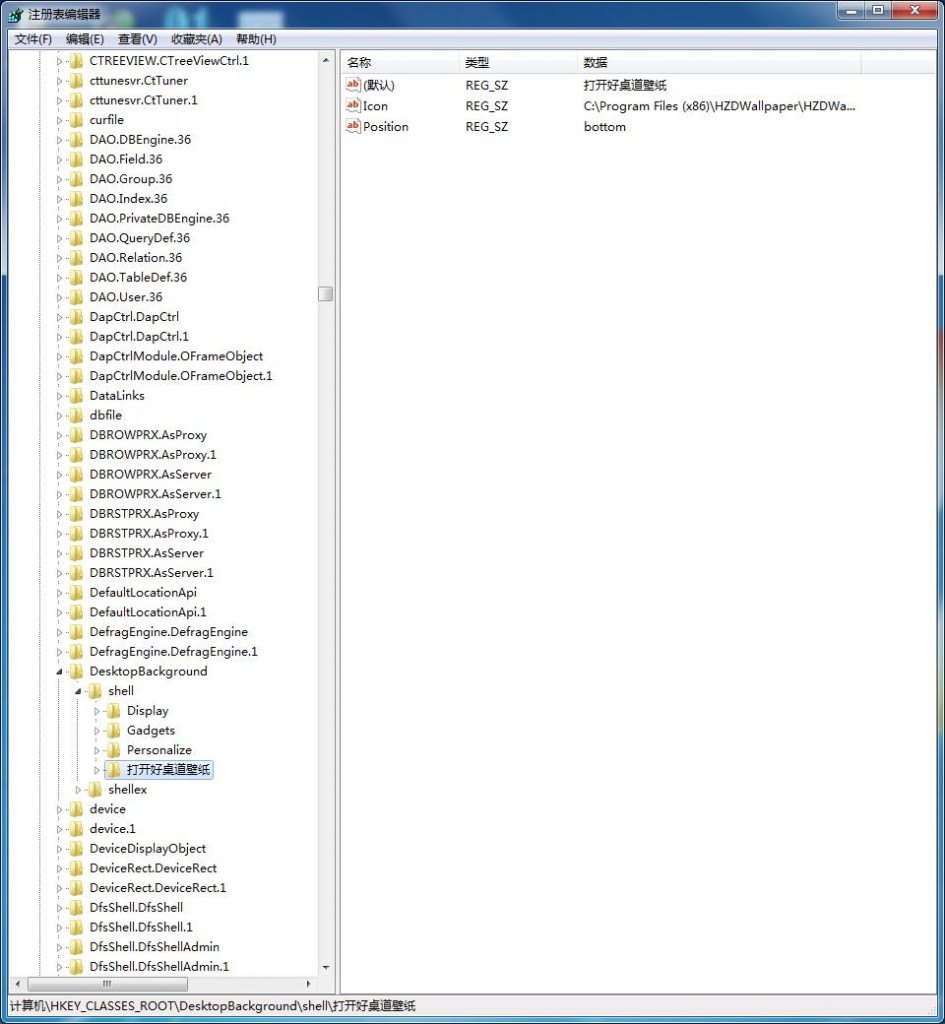
Task: Click the folder icon of DAO.DBEngine.36
Action: (x=77, y=139)
